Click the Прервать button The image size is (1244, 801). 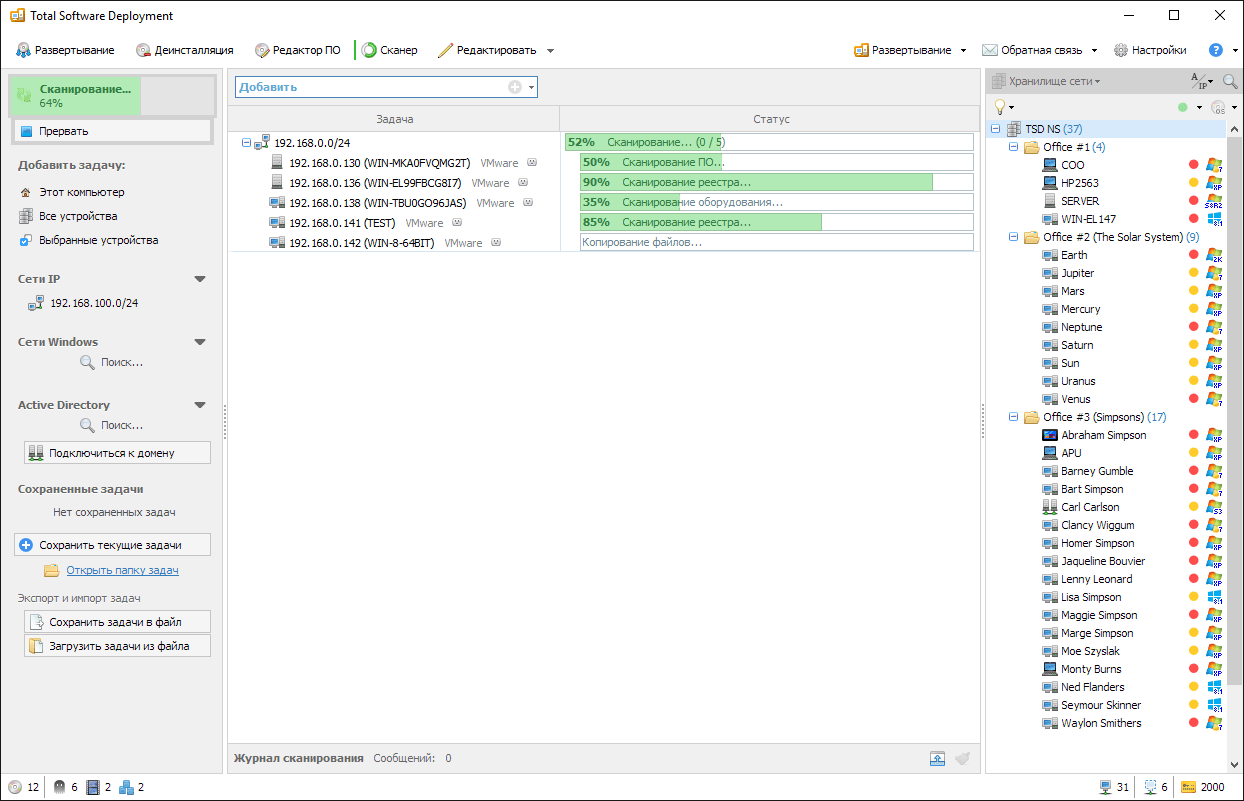click(x=112, y=131)
